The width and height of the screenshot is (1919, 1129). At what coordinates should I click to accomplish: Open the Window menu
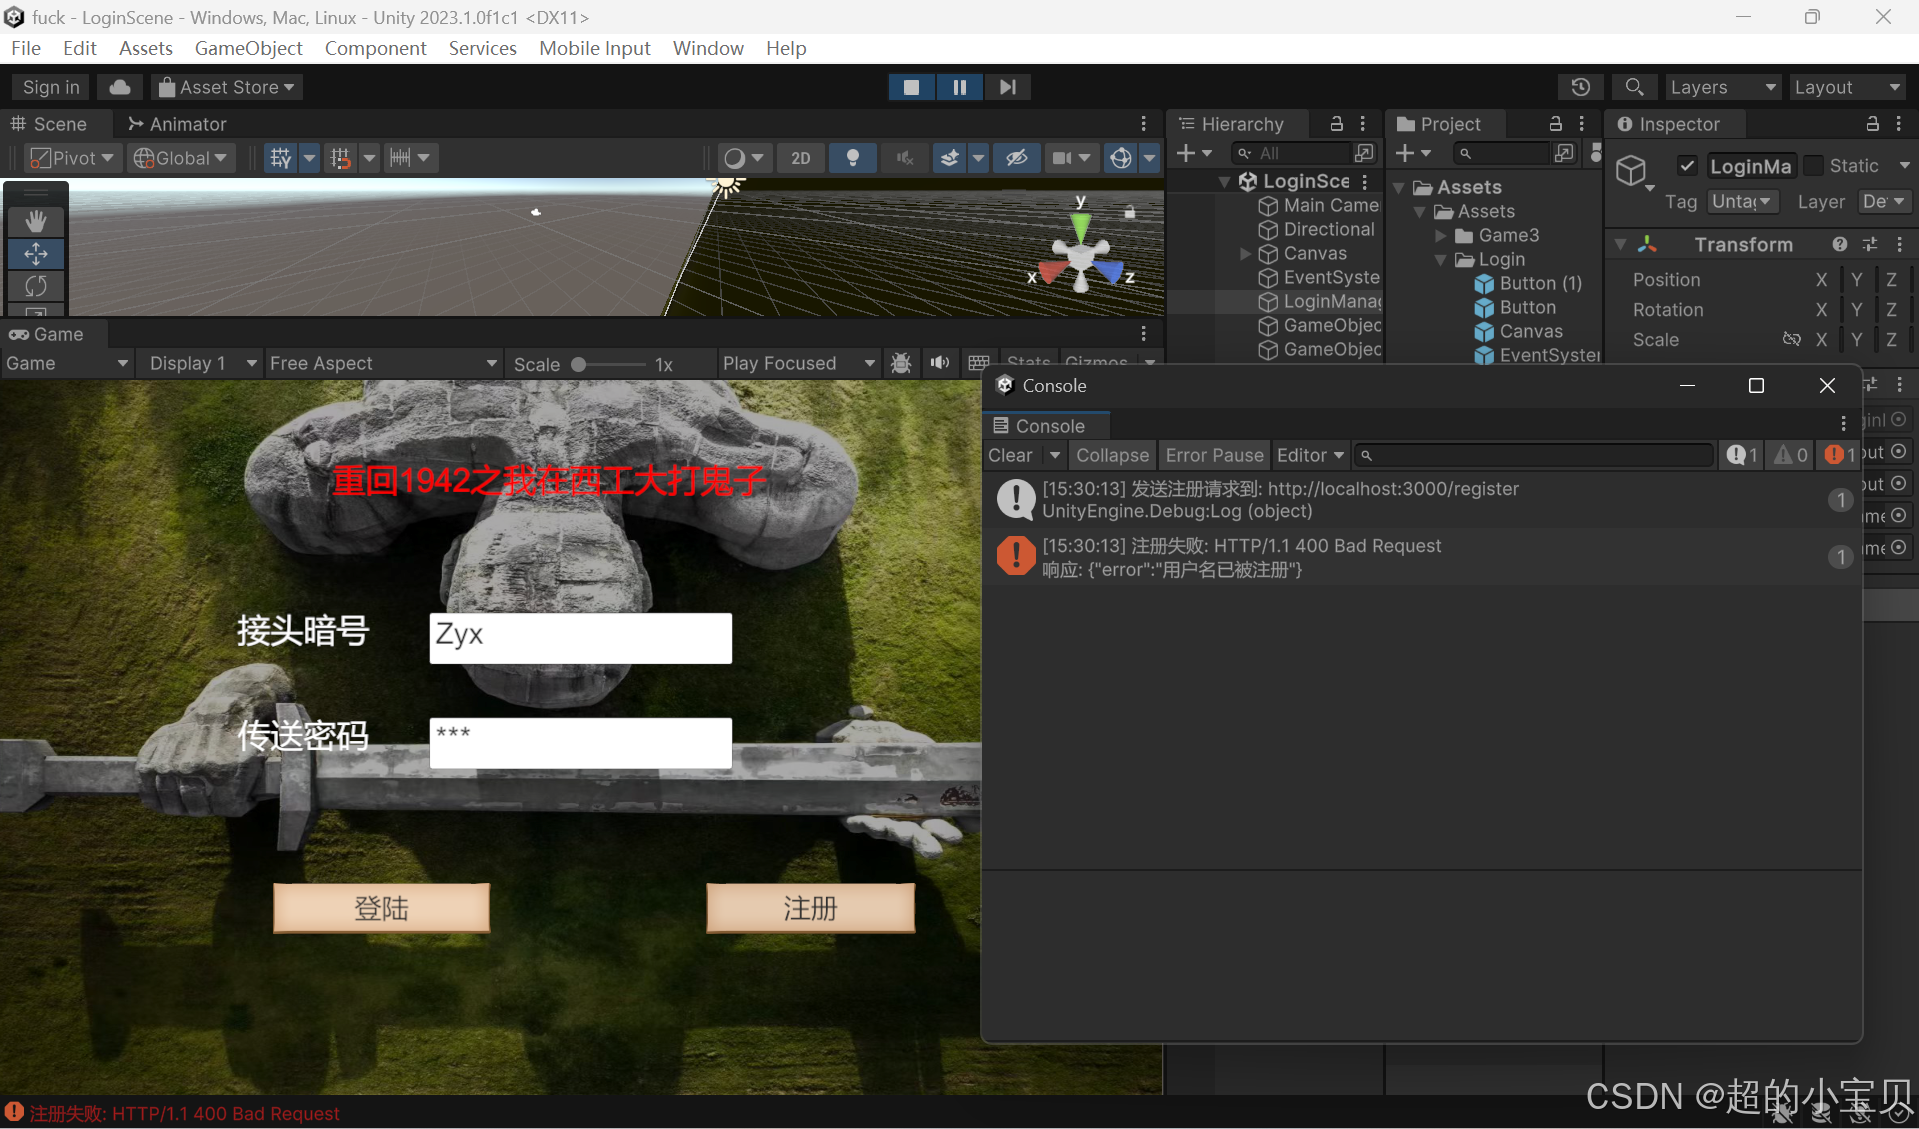click(x=708, y=48)
